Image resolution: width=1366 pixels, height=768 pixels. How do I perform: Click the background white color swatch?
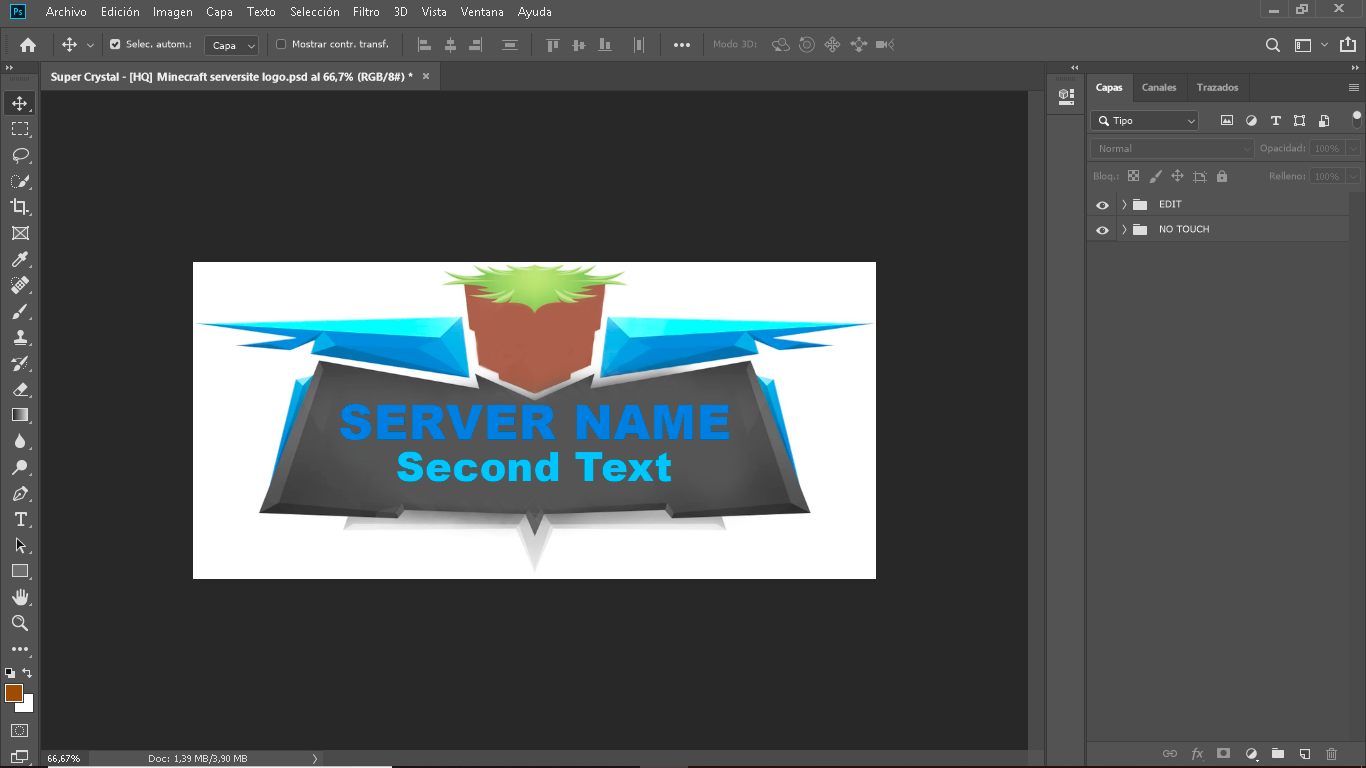pyautogui.click(x=27, y=705)
